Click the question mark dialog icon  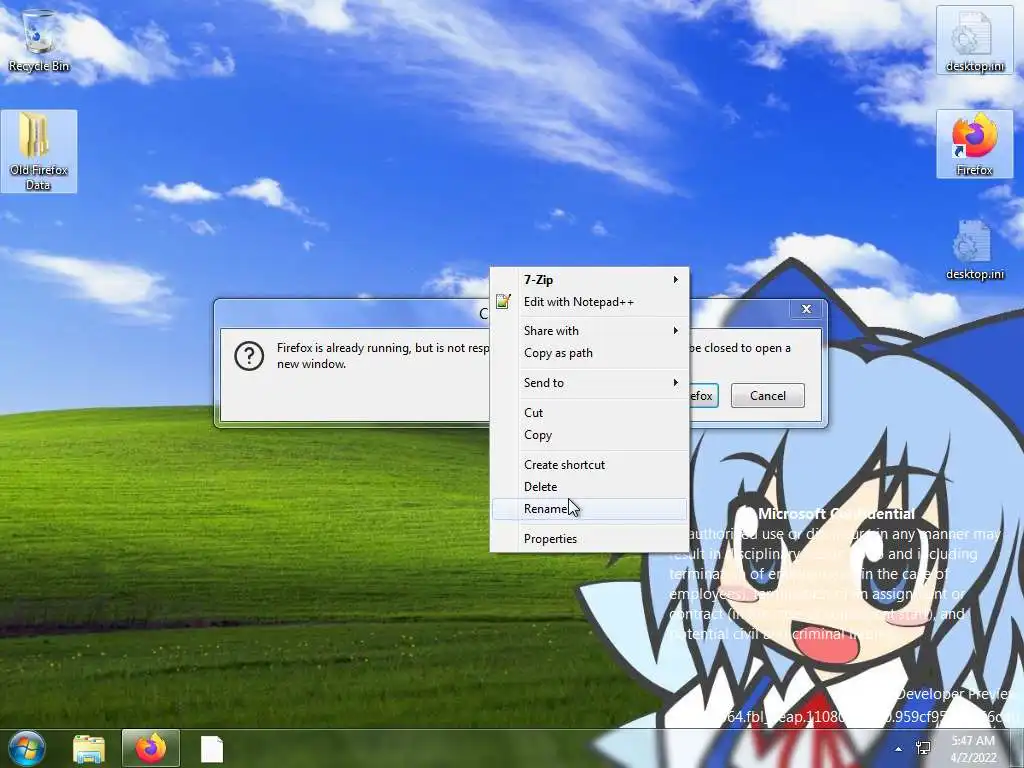249,356
